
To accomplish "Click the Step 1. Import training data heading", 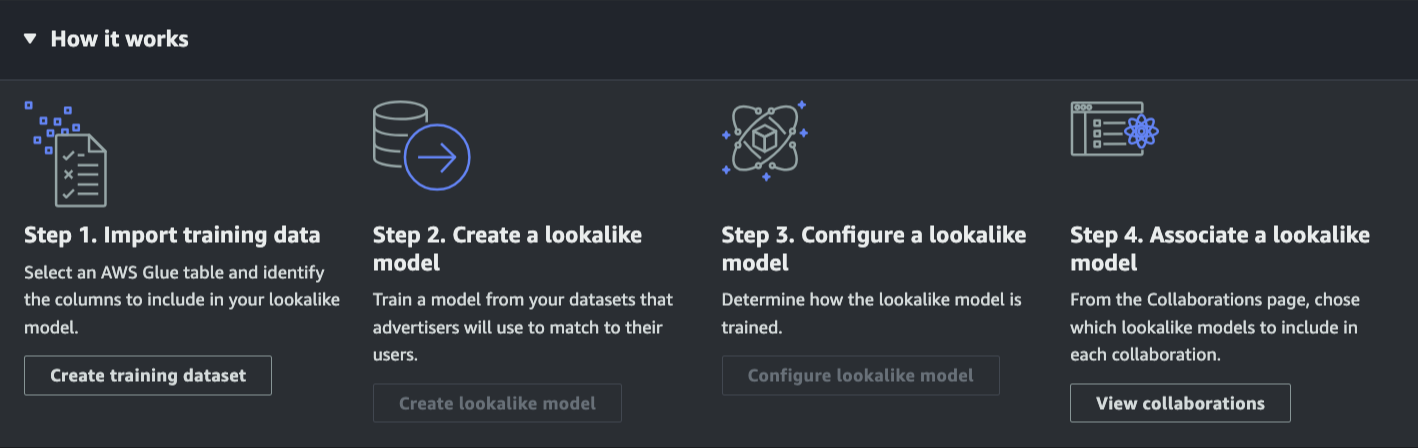I will click(172, 236).
